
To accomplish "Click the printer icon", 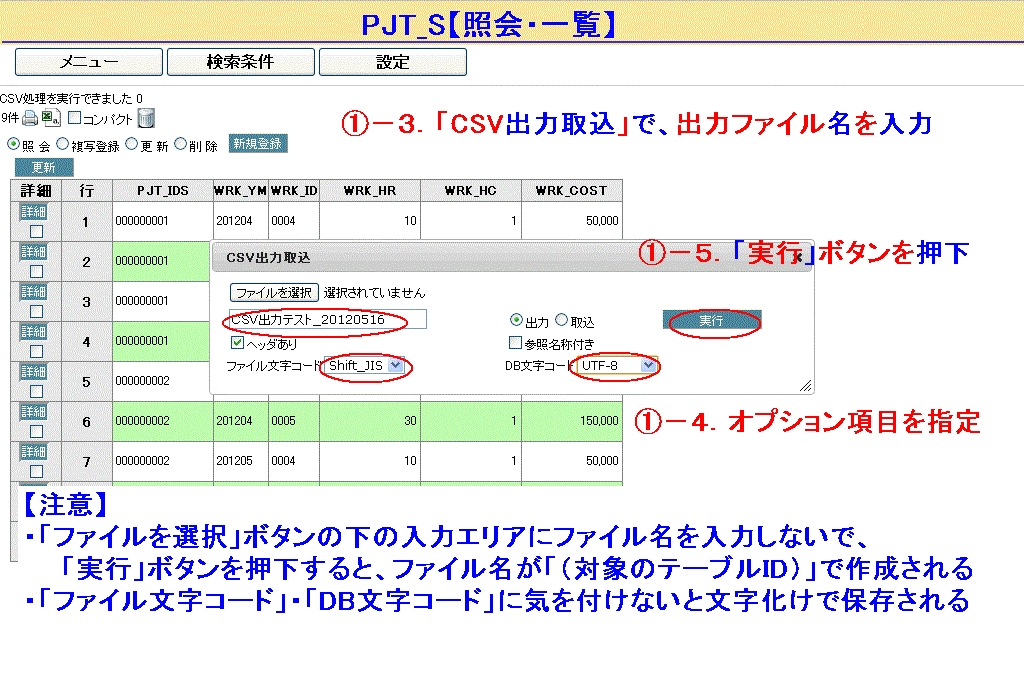I will tap(30, 119).
